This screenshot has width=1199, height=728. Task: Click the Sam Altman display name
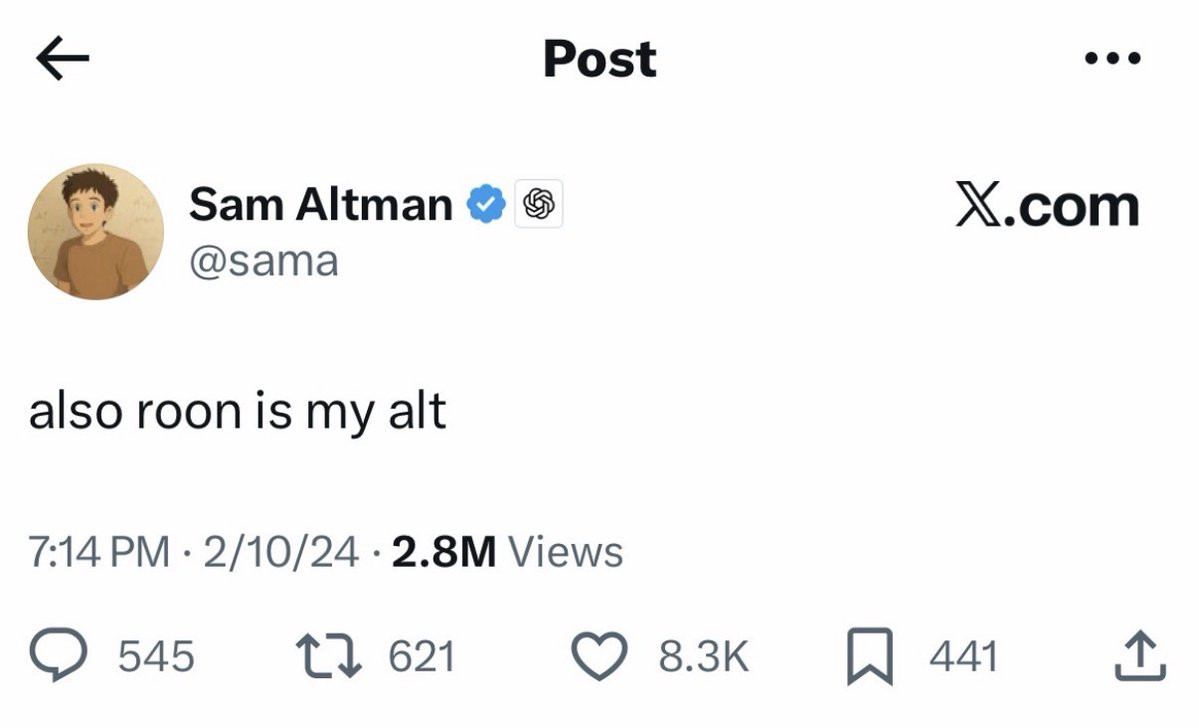(320, 205)
